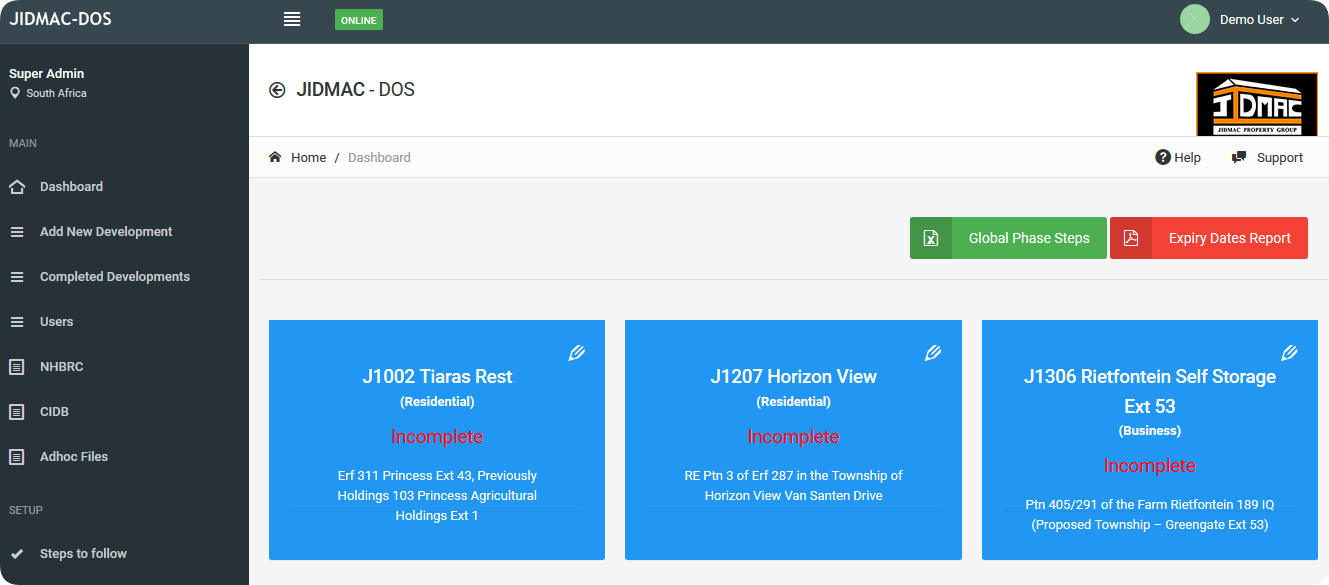Edit the J1207 Horizon View card

click(933, 353)
